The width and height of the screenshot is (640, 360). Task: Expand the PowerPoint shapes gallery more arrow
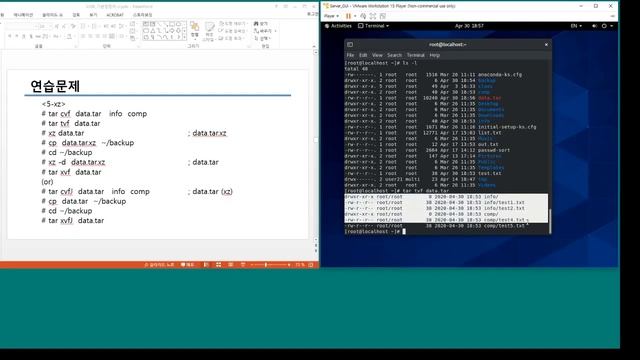pos(185,38)
